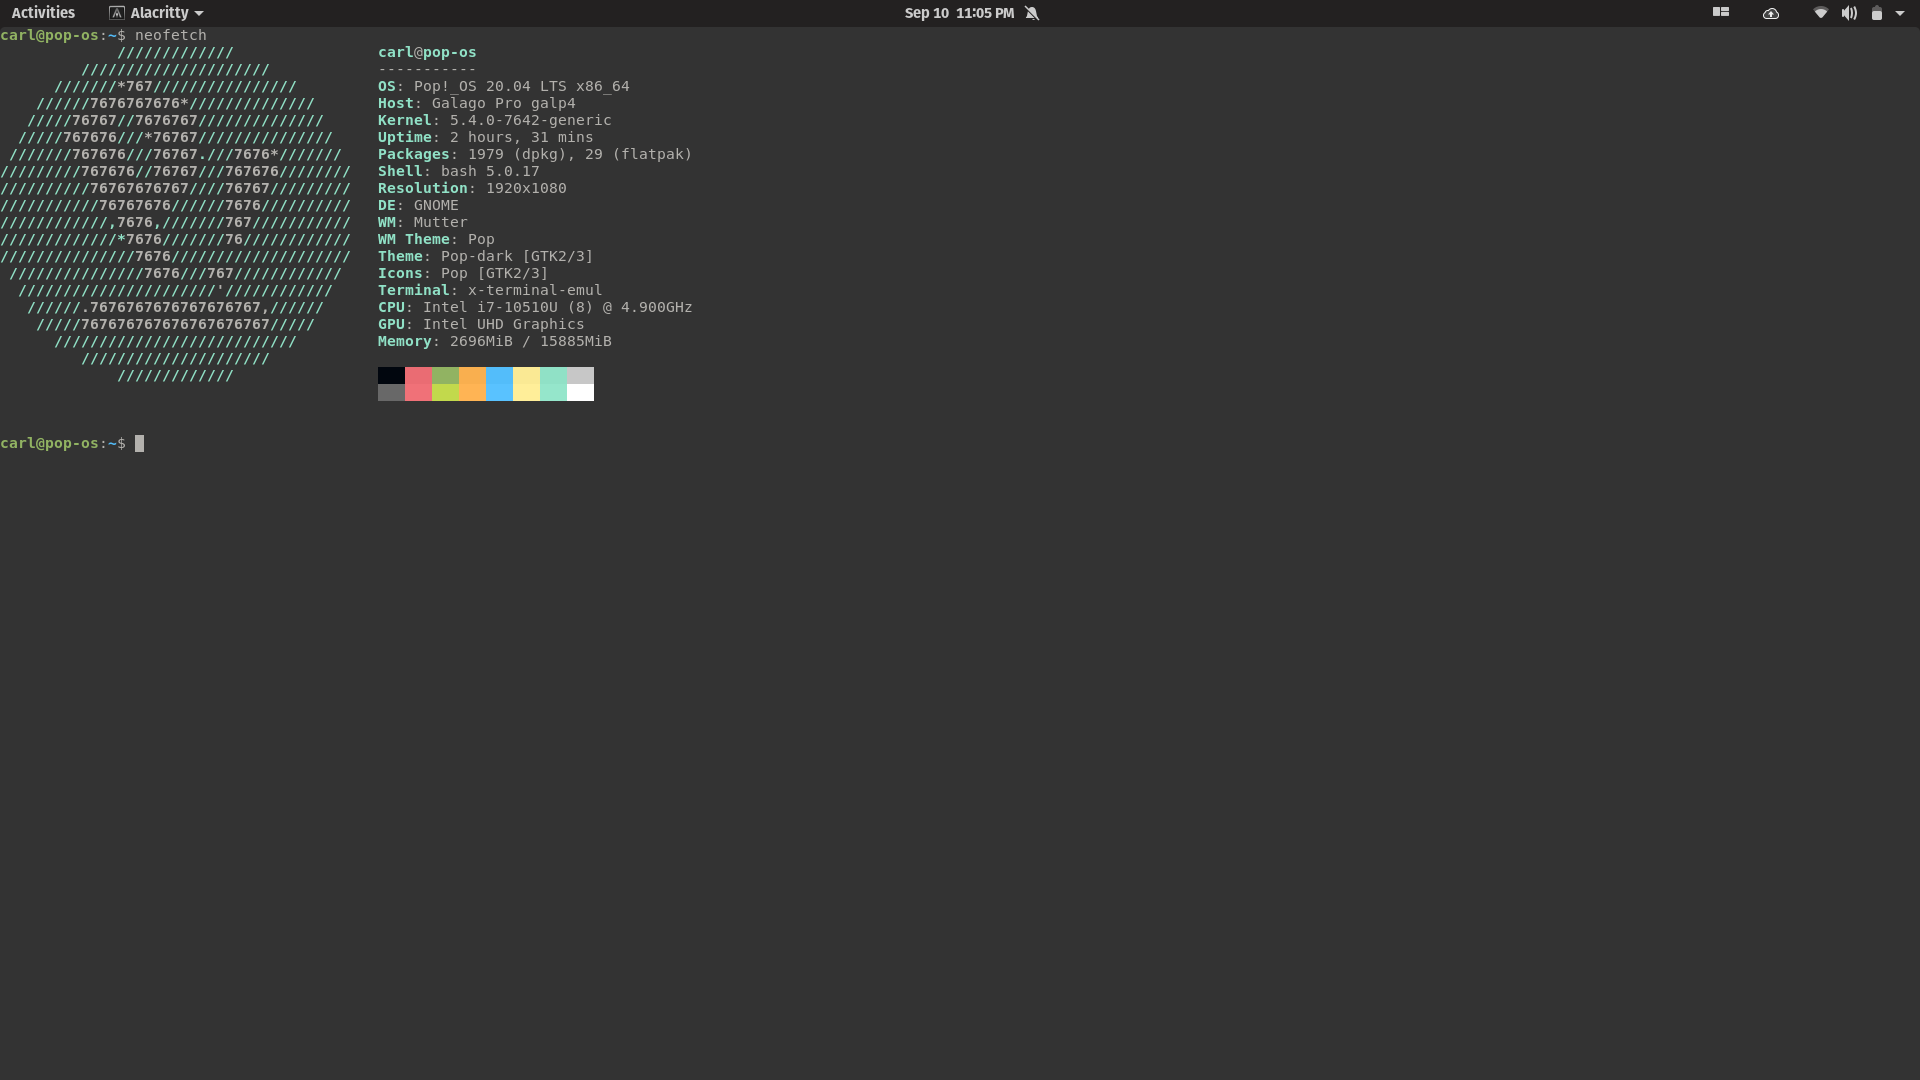Click the GPU label in the neofetch output
This screenshot has height=1080, width=1920.
[x=391, y=324]
